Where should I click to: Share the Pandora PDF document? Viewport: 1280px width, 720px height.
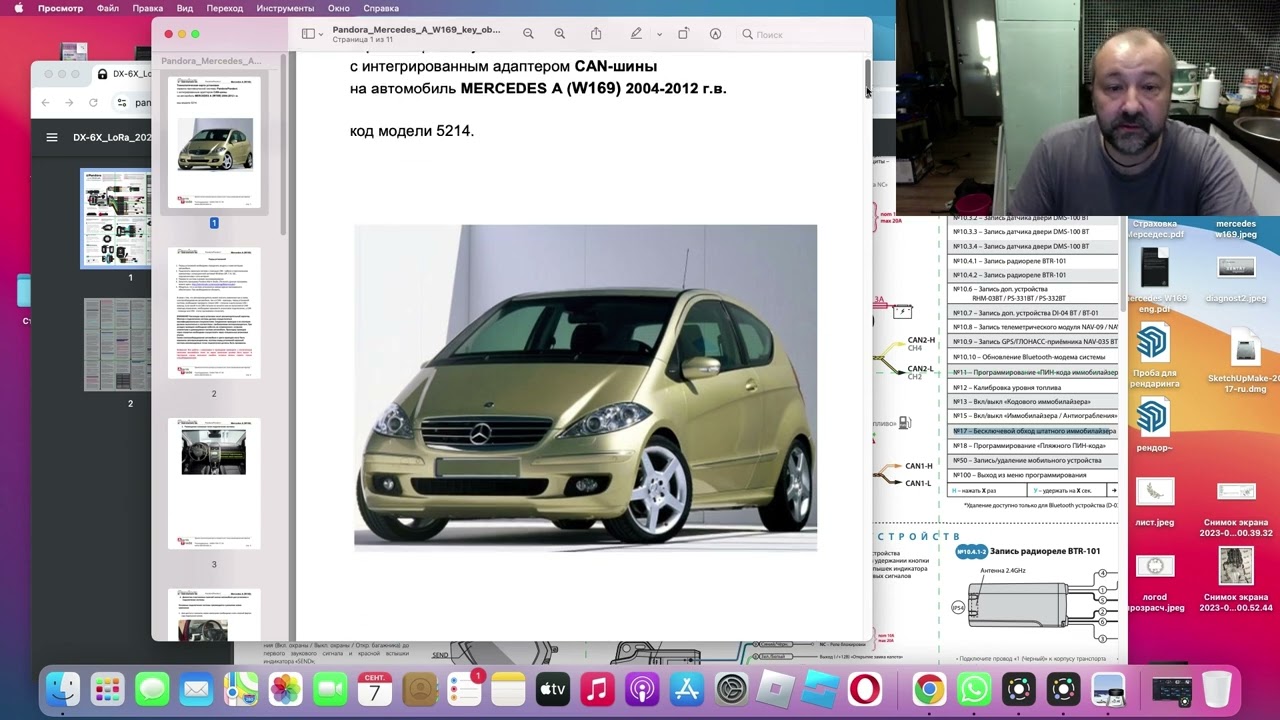596,34
